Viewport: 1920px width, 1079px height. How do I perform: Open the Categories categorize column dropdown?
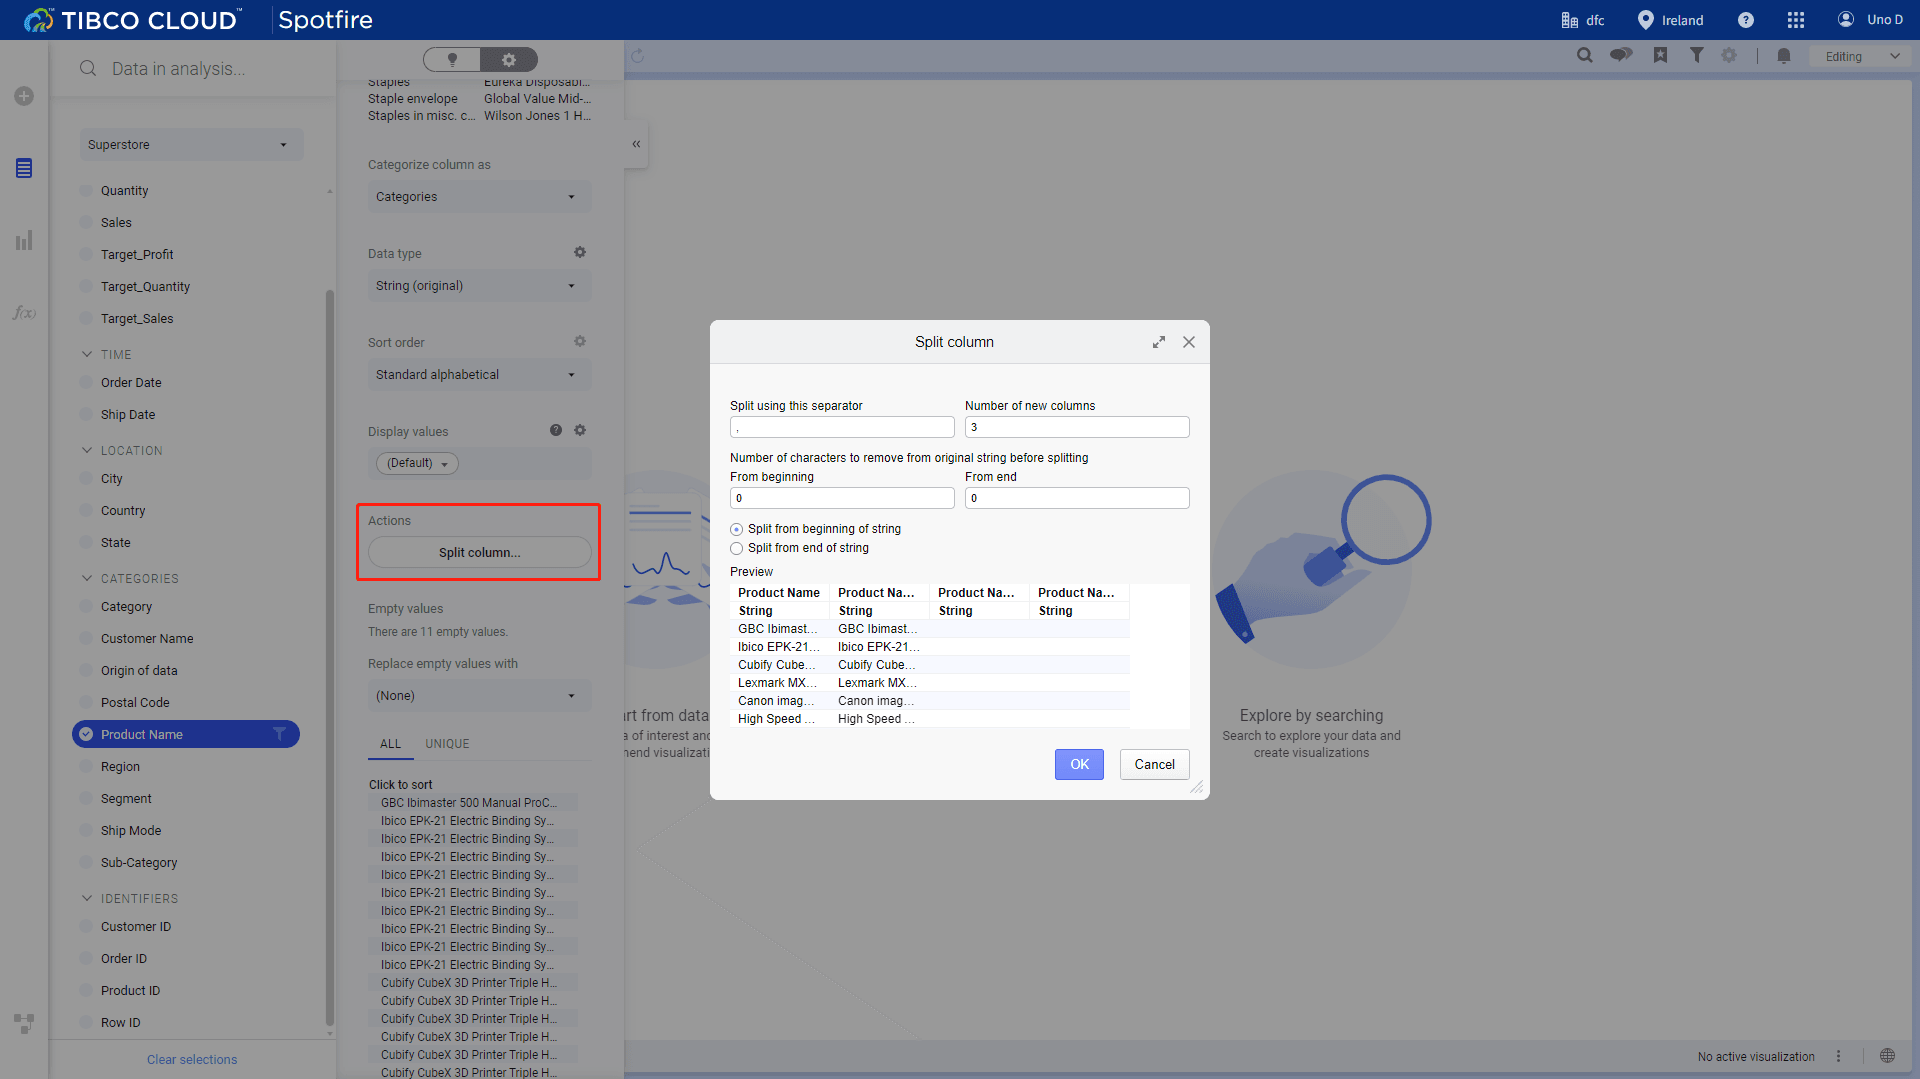(x=479, y=196)
